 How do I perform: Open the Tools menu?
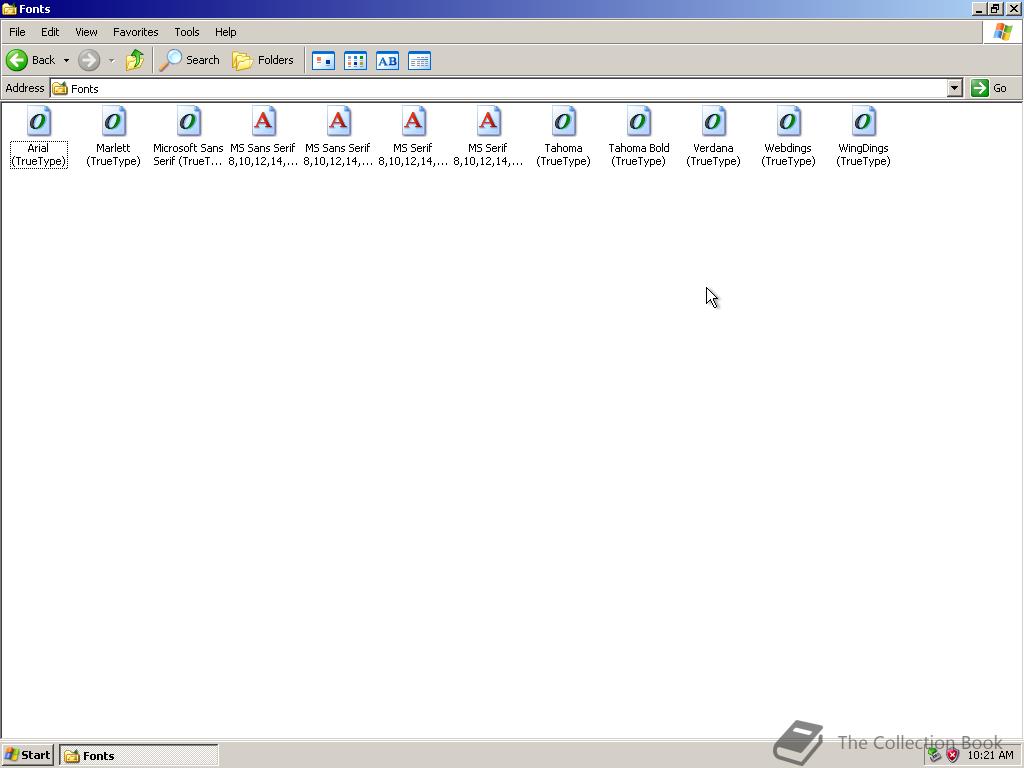[x=187, y=32]
